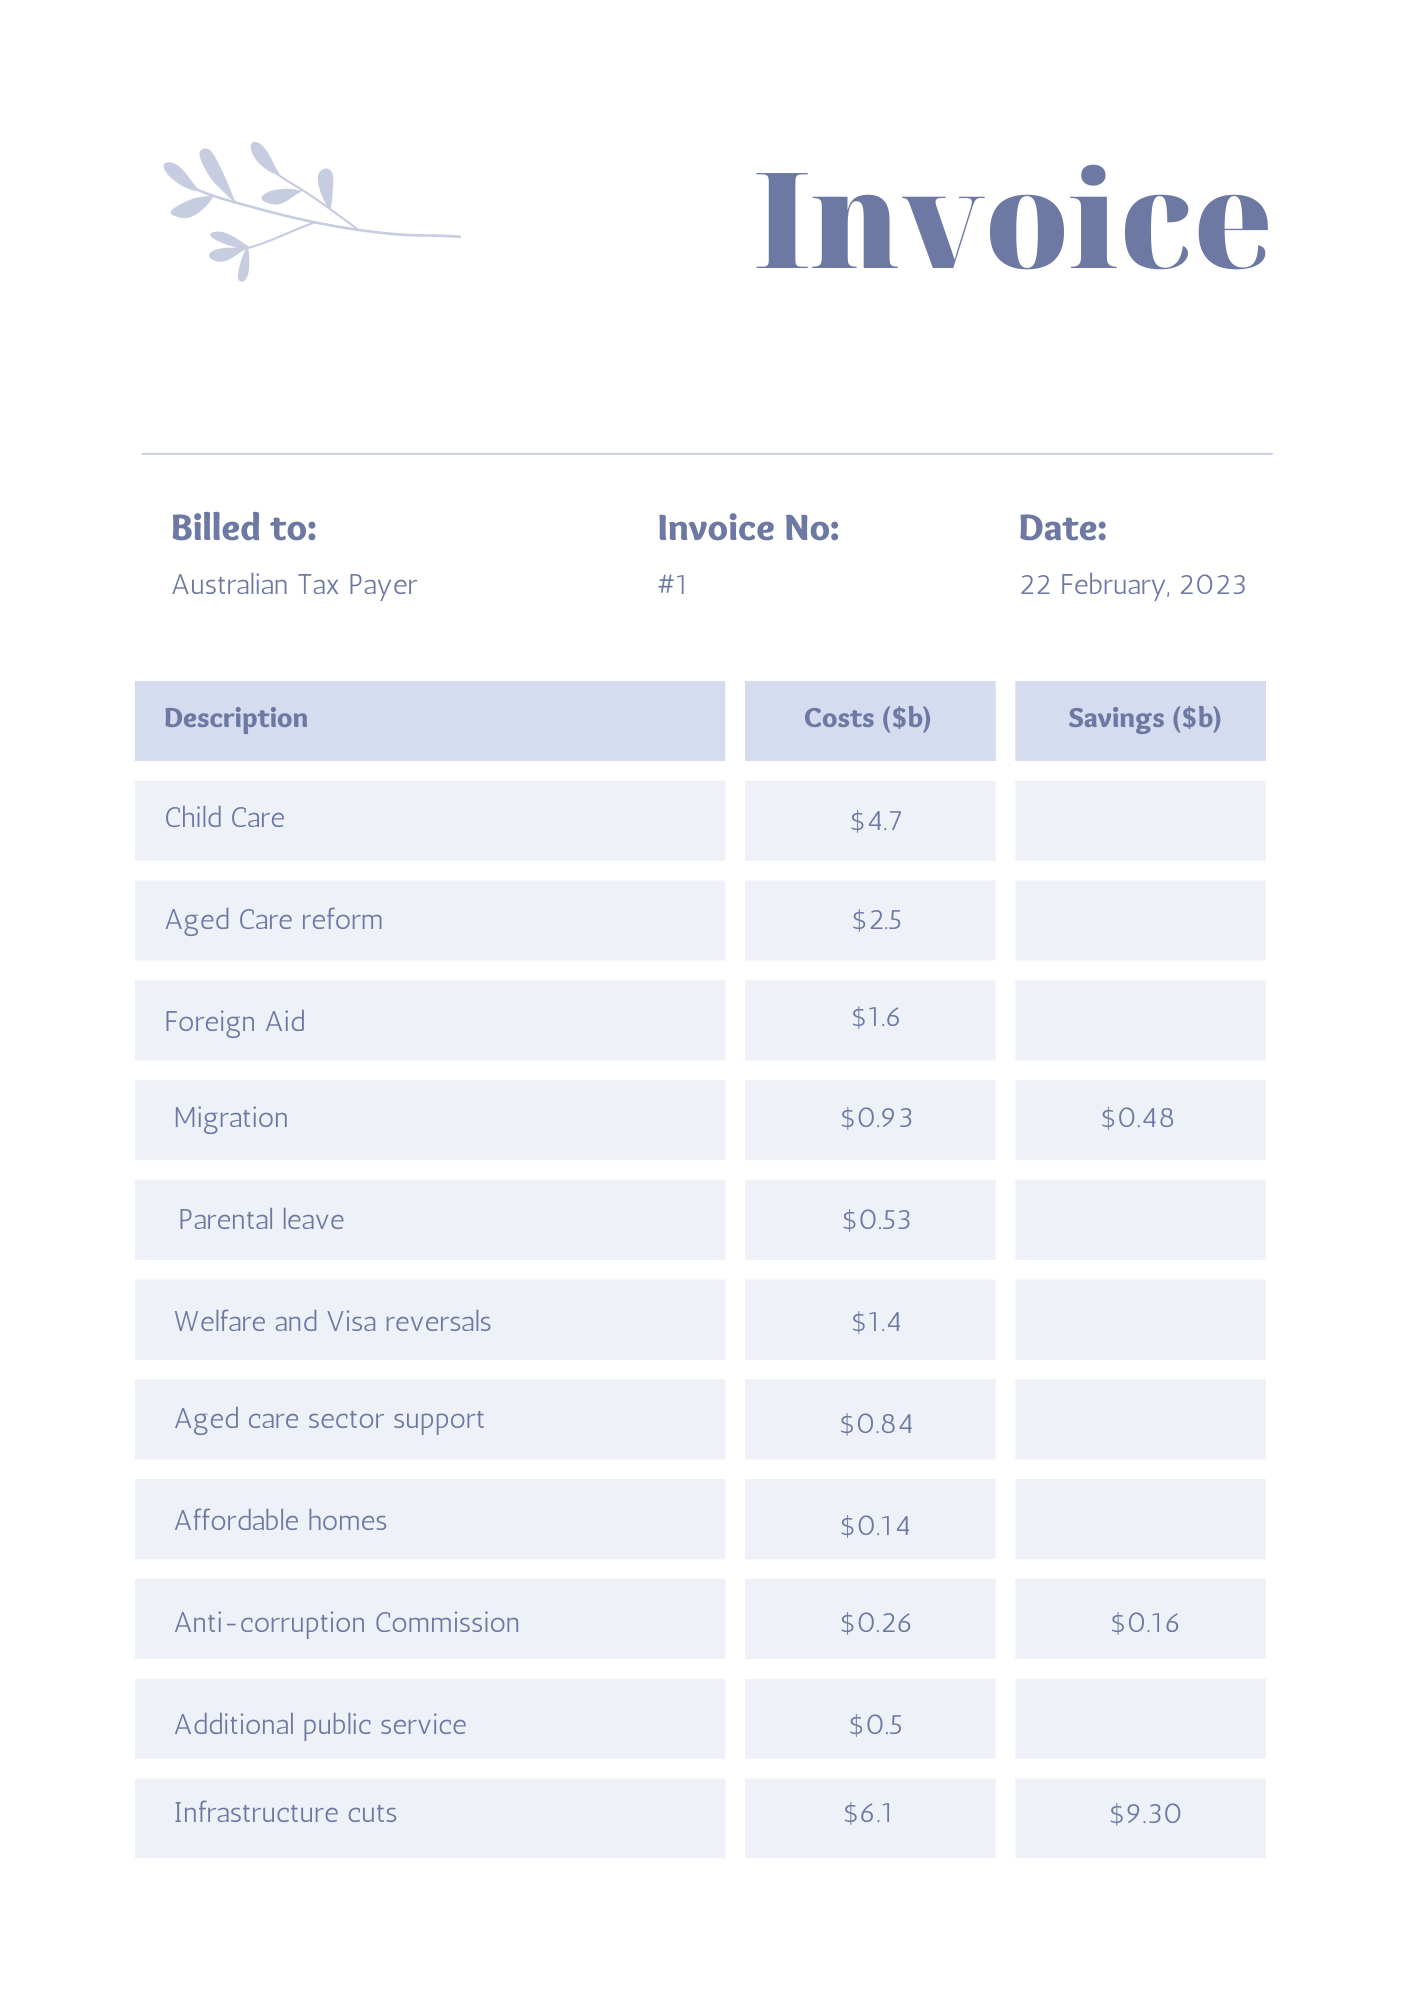This screenshot has height=2000, width=1414.
Task: Click the Costs ($b) column header
Action: [x=870, y=721]
